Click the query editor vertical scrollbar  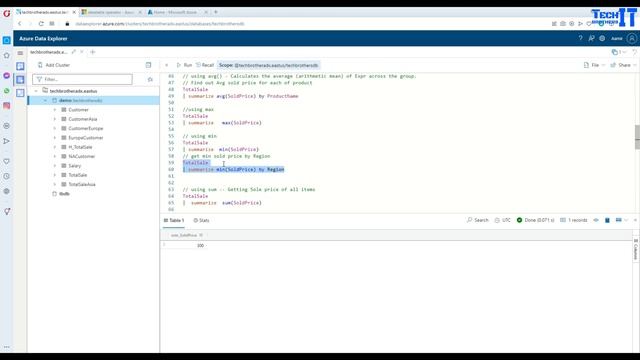pos(637,138)
